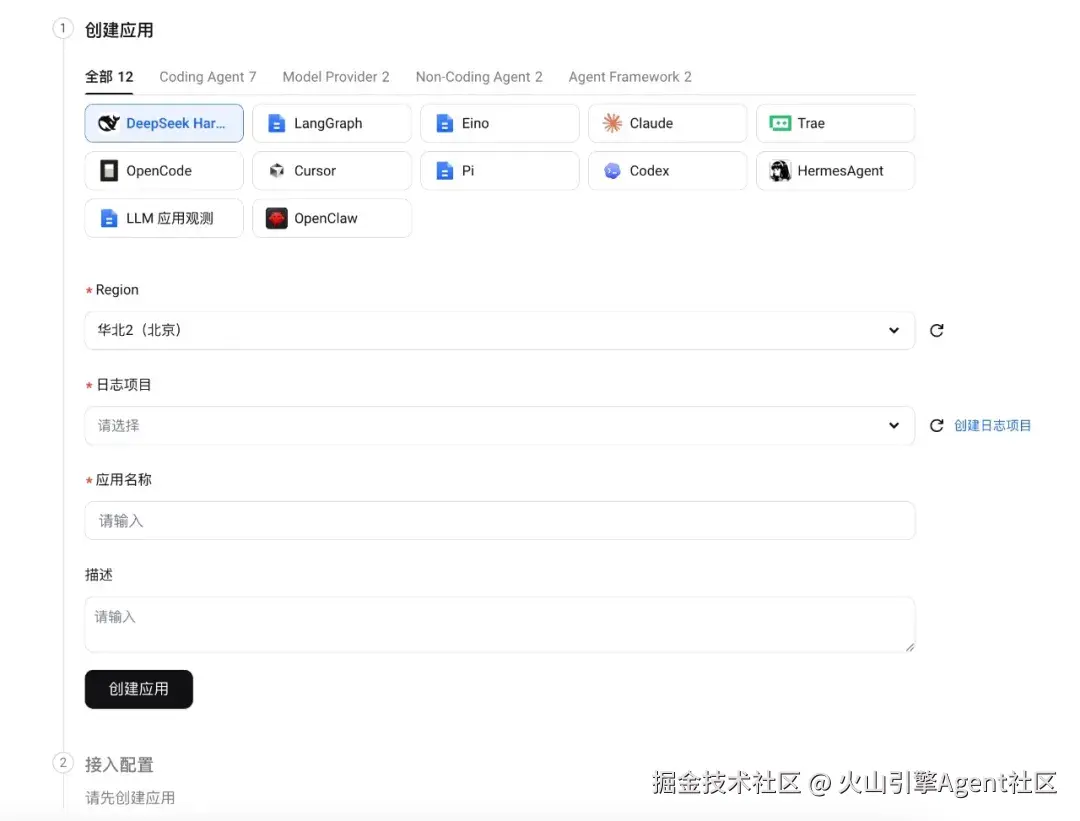Switch to the 全部 12 tab
This screenshot has width=1080, height=821.
click(x=109, y=77)
